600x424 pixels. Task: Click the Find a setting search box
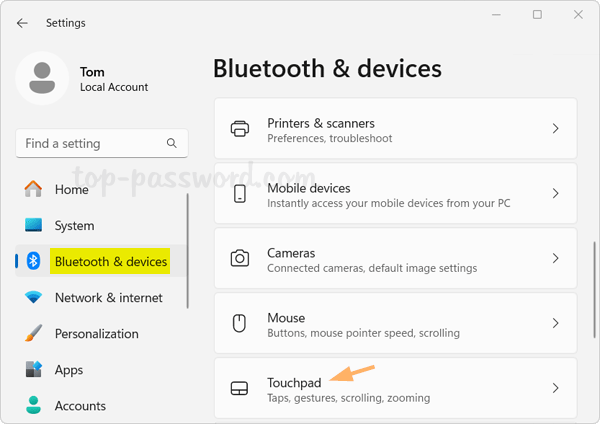click(x=90, y=143)
